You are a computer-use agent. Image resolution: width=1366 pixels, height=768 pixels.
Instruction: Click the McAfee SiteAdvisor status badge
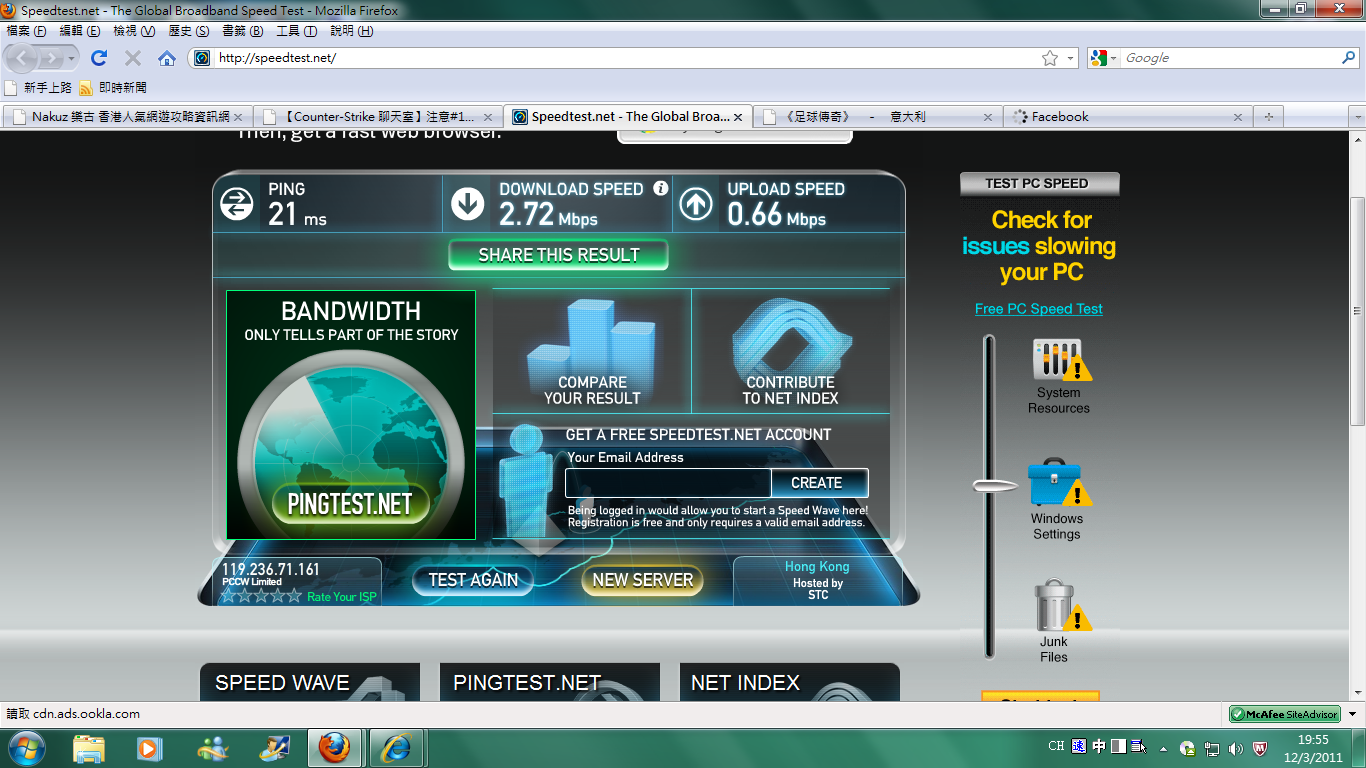1285,714
